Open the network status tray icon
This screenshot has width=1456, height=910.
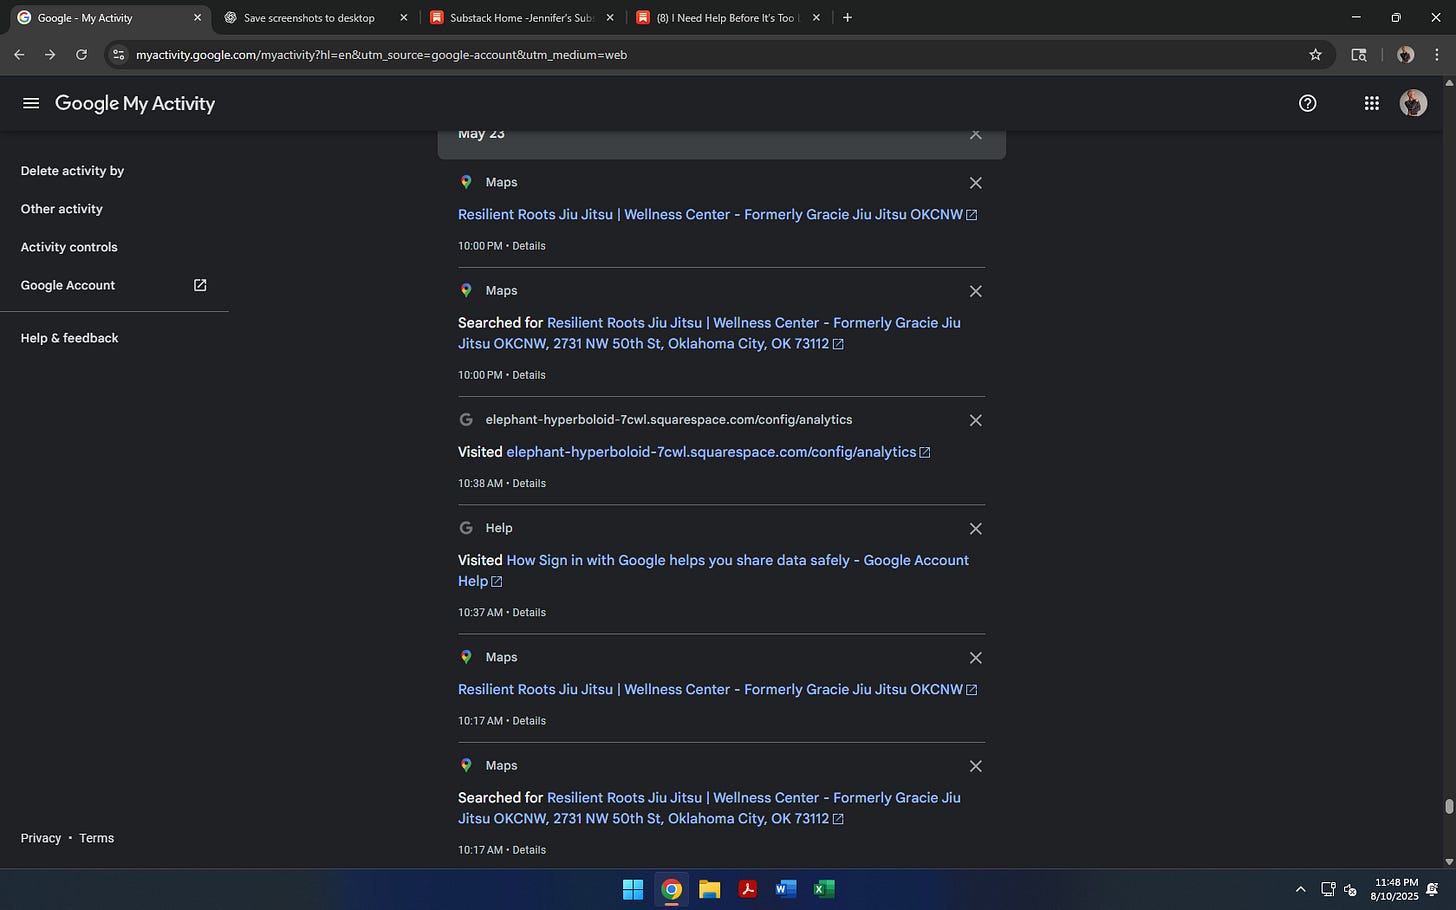[1328, 889]
